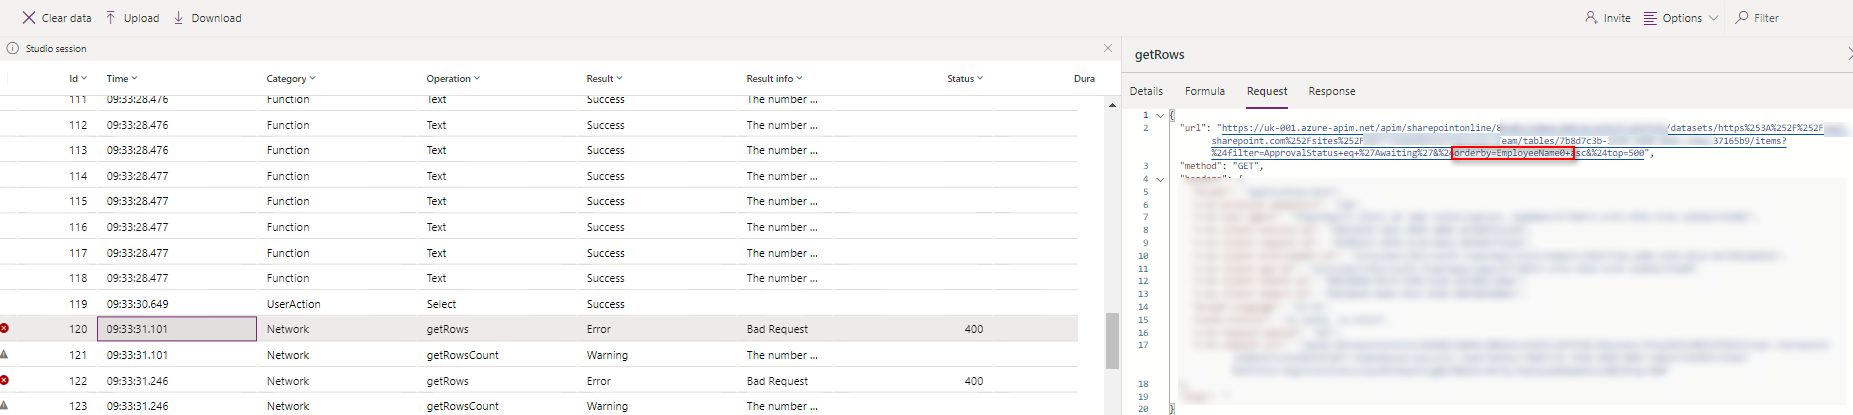Click error icon on row 120
This screenshot has height=415, width=1853.
click(x=5, y=329)
